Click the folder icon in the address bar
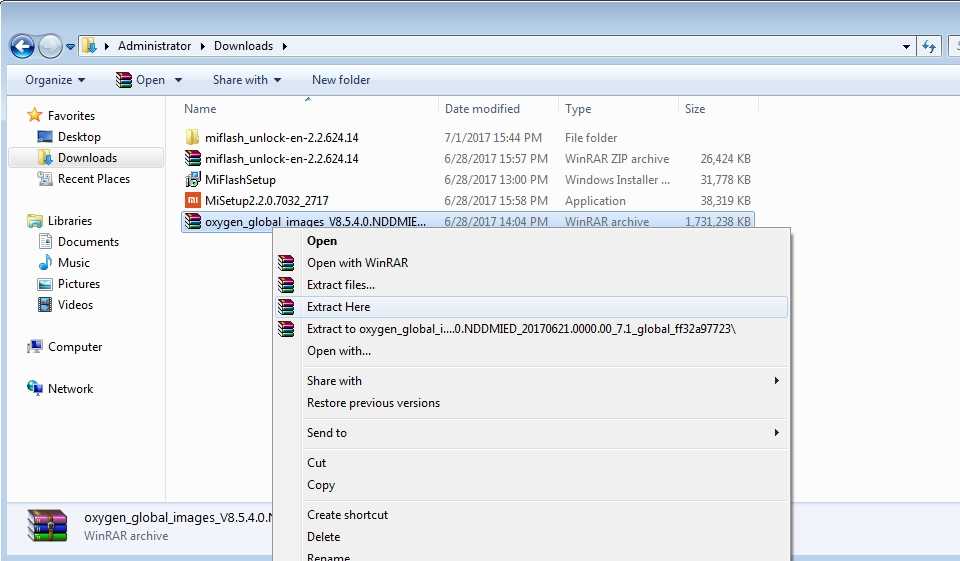Image resolution: width=960 pixels, height=561 pixels. tap(89, 46)
